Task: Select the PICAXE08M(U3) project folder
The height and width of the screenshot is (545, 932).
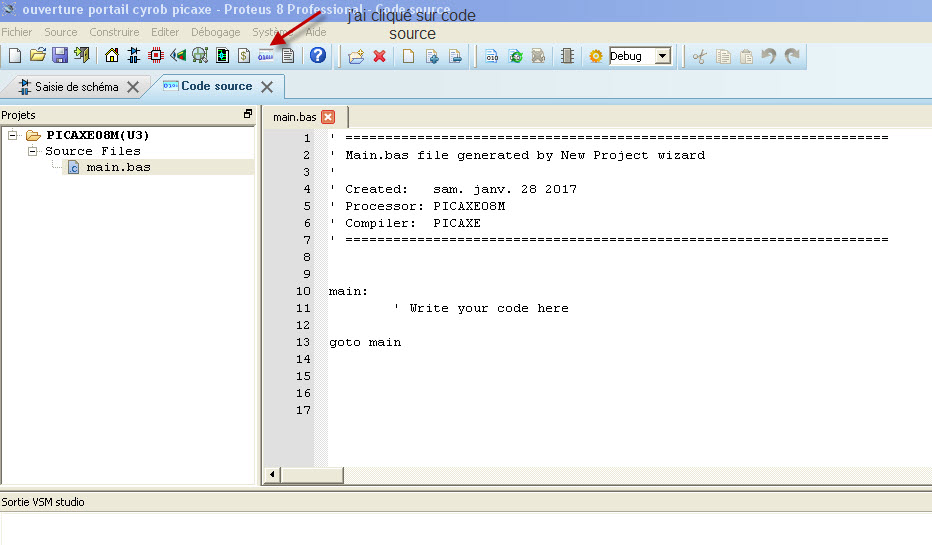Action: 97,136
